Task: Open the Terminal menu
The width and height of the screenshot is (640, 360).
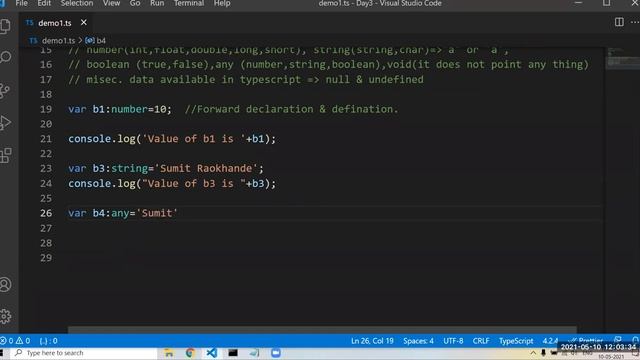Action: point(189,3)
